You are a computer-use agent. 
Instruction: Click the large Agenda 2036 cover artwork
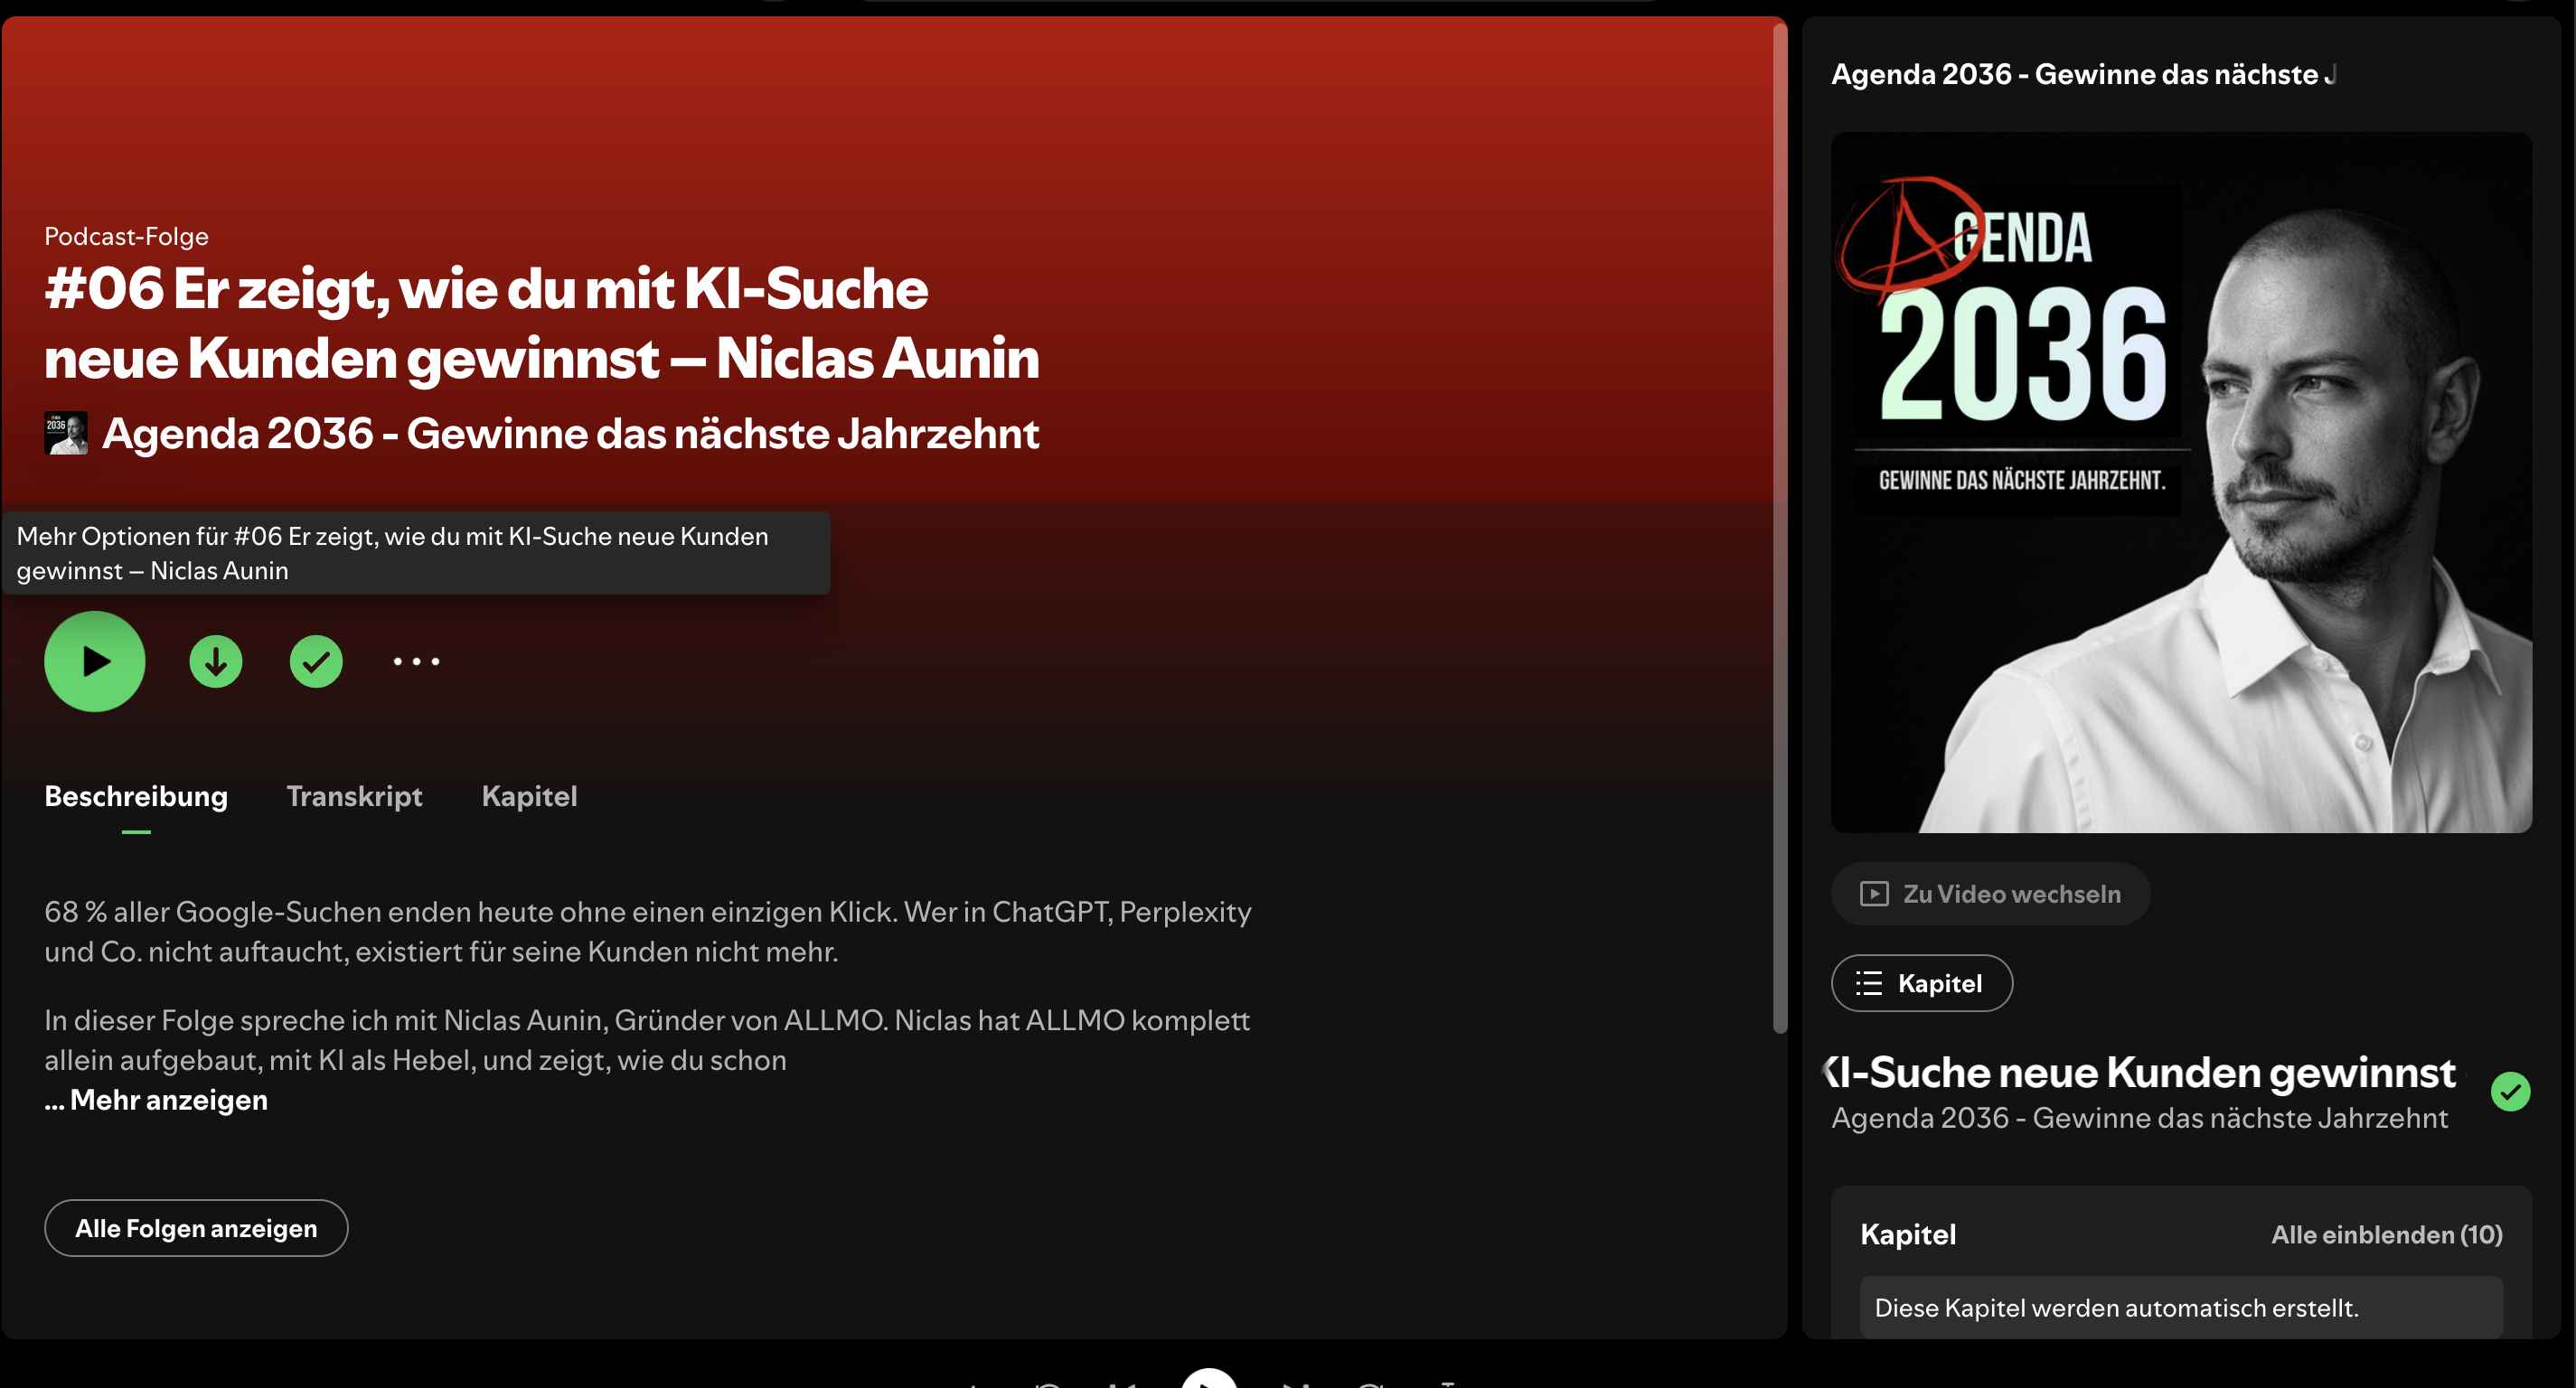[2181, 482]
